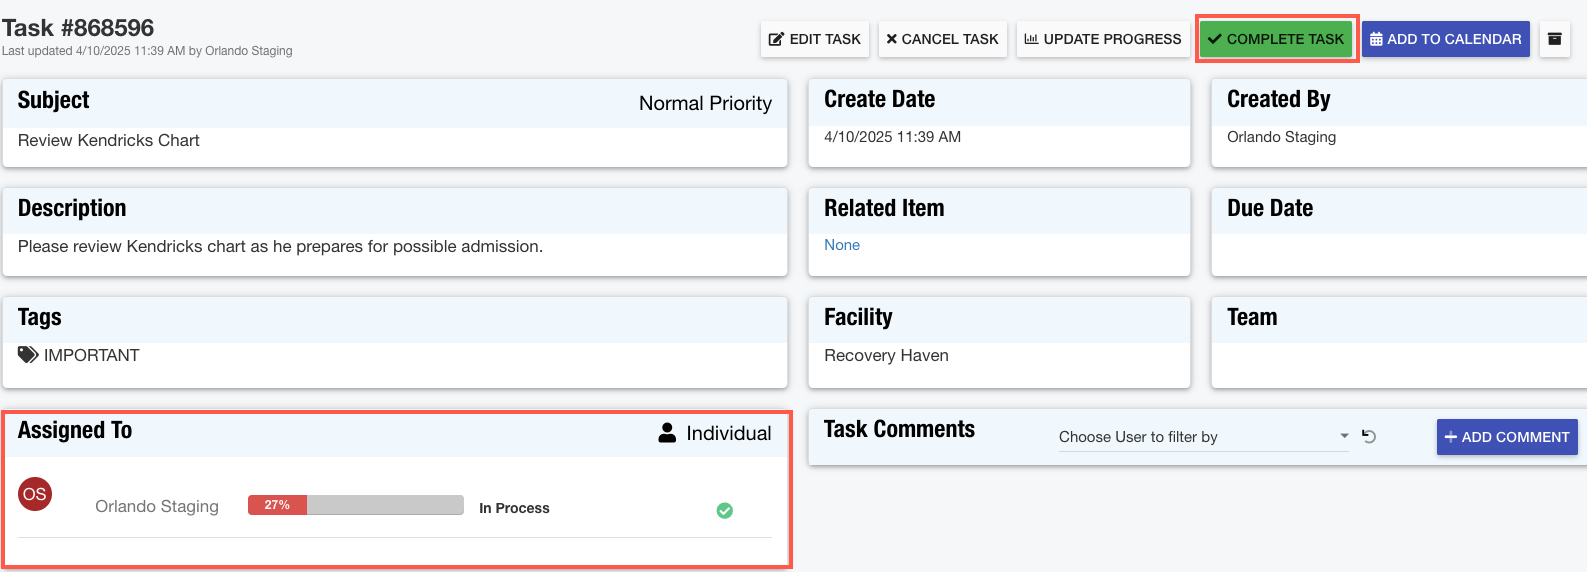Click the In Process status label
Screen dimensions: 1587x572
[x=514, y=508]
